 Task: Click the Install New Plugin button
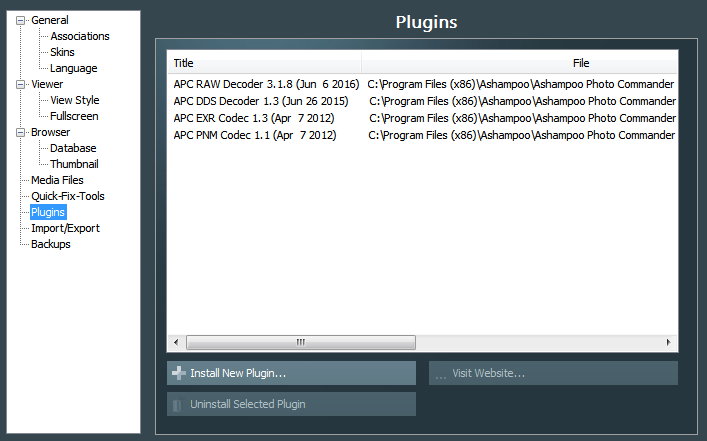click(x=291, y=373)
